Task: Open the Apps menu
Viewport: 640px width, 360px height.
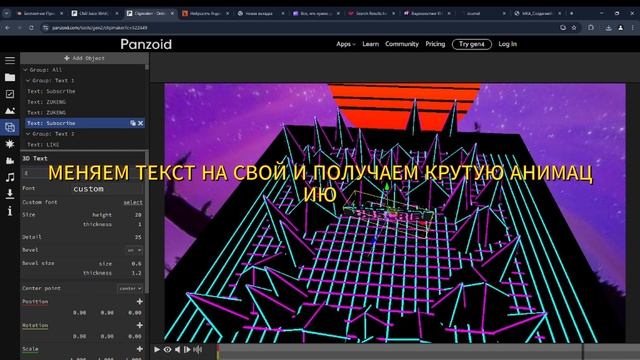Action: coord(346,44)
